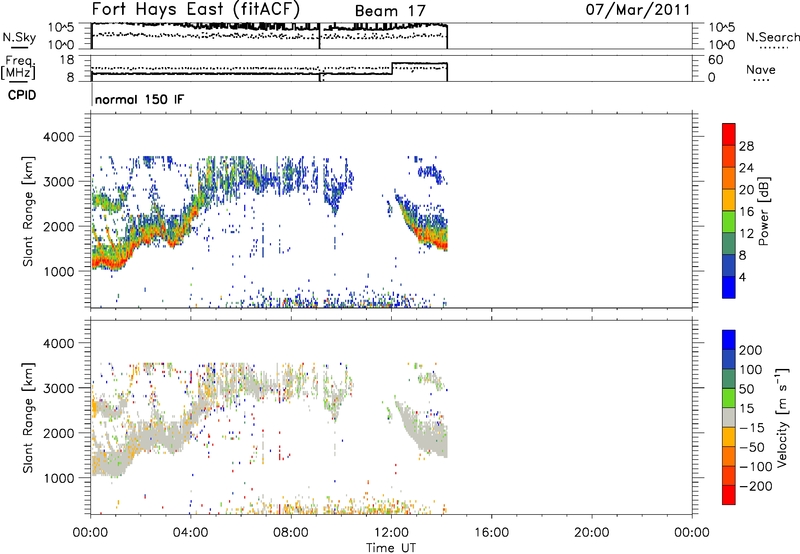Click the Velocity color bar blue top segment
Screen dimensions: 800x554
pyautogui.click(x=729, y=340)
